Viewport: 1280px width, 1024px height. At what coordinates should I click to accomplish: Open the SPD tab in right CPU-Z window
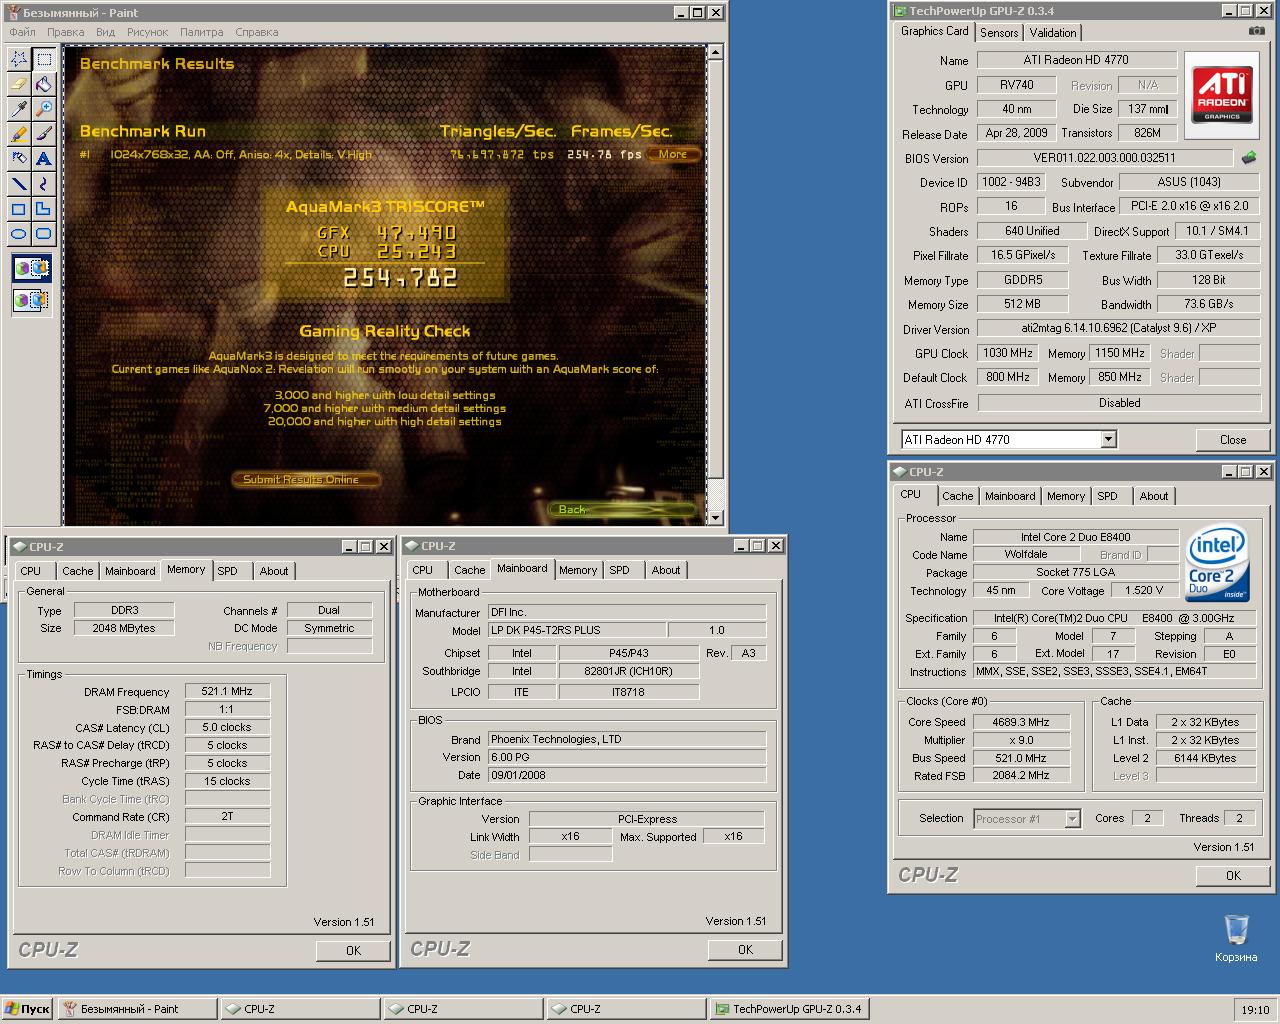point(1107,496)
